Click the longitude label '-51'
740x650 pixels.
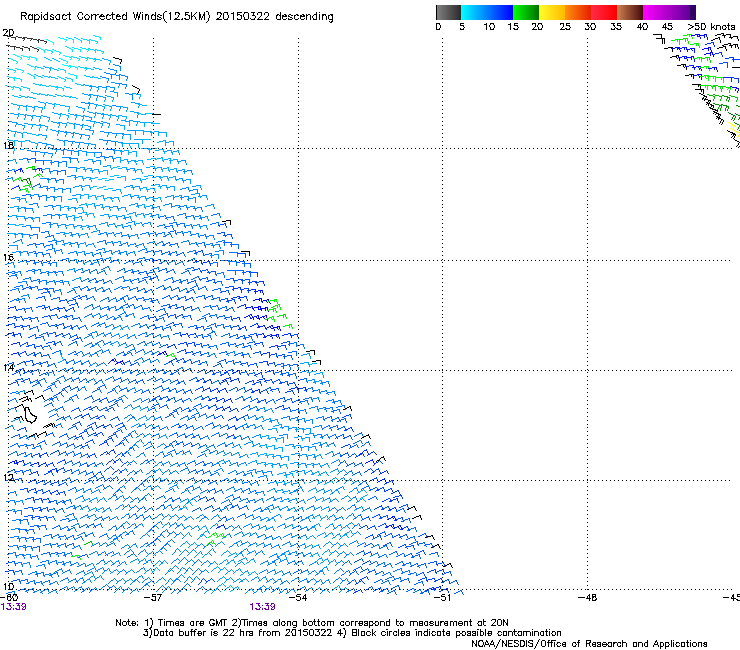[x=442, y=598]
